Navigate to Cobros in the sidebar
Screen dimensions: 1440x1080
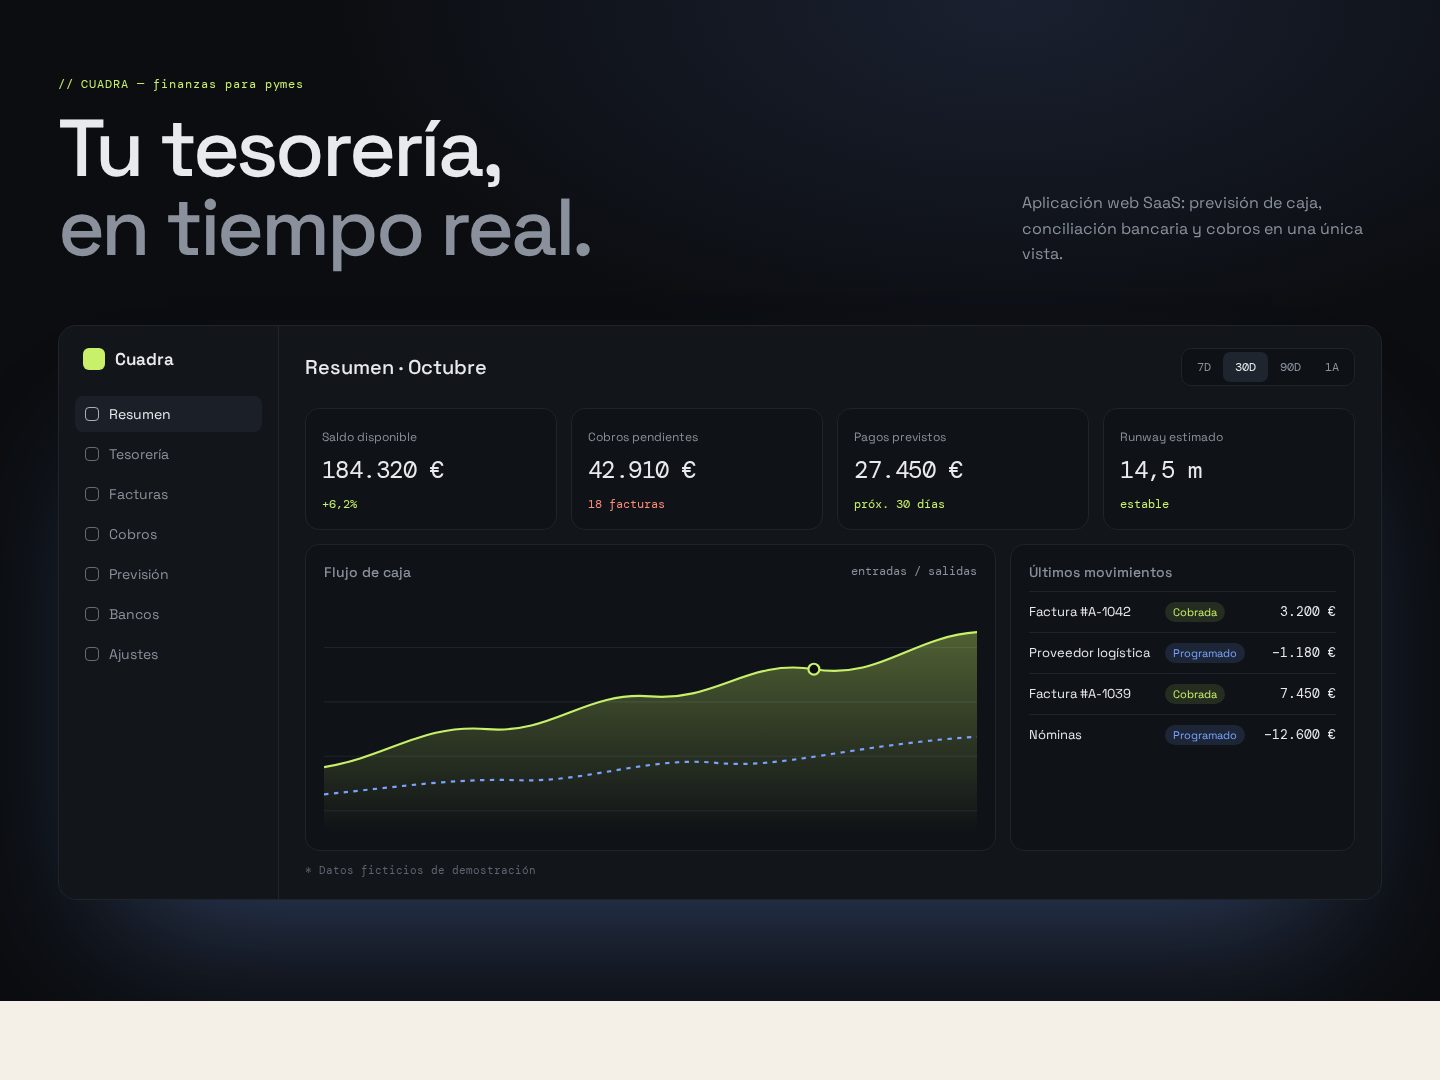click(168, 534)
